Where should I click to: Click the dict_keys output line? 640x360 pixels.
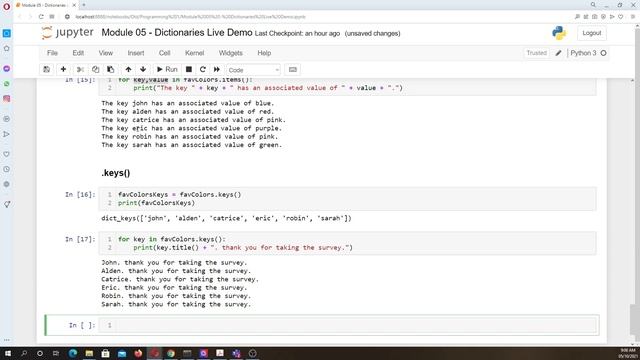click(x=226, y=218)
